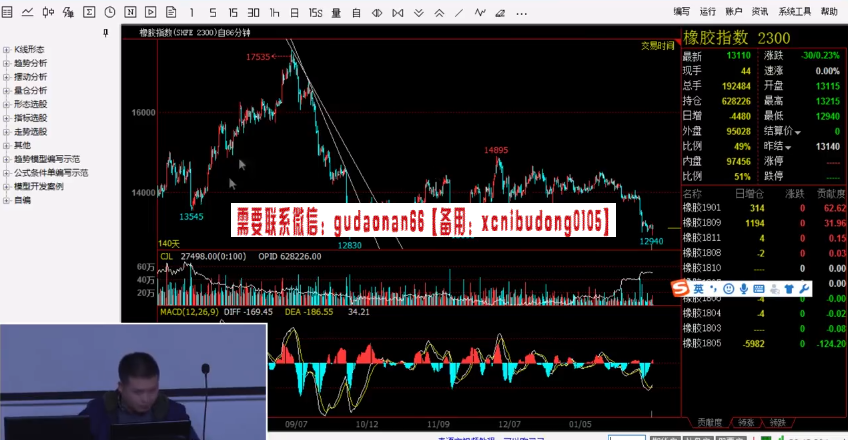Click the 橡胶1809 contract row
This screenshot has height=440, width=848.
[x=701, y=222]
